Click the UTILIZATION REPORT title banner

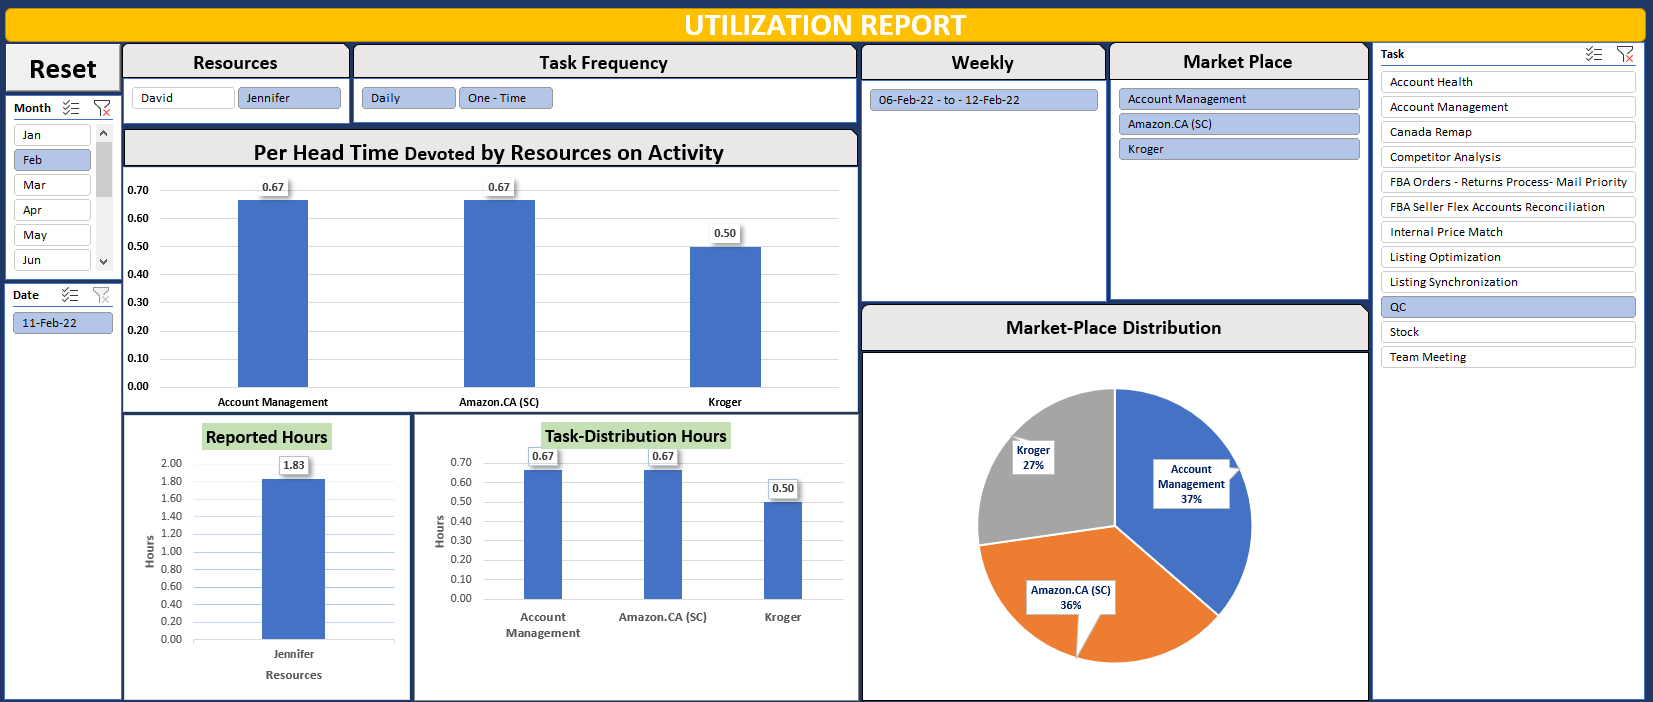coord(825,25)
